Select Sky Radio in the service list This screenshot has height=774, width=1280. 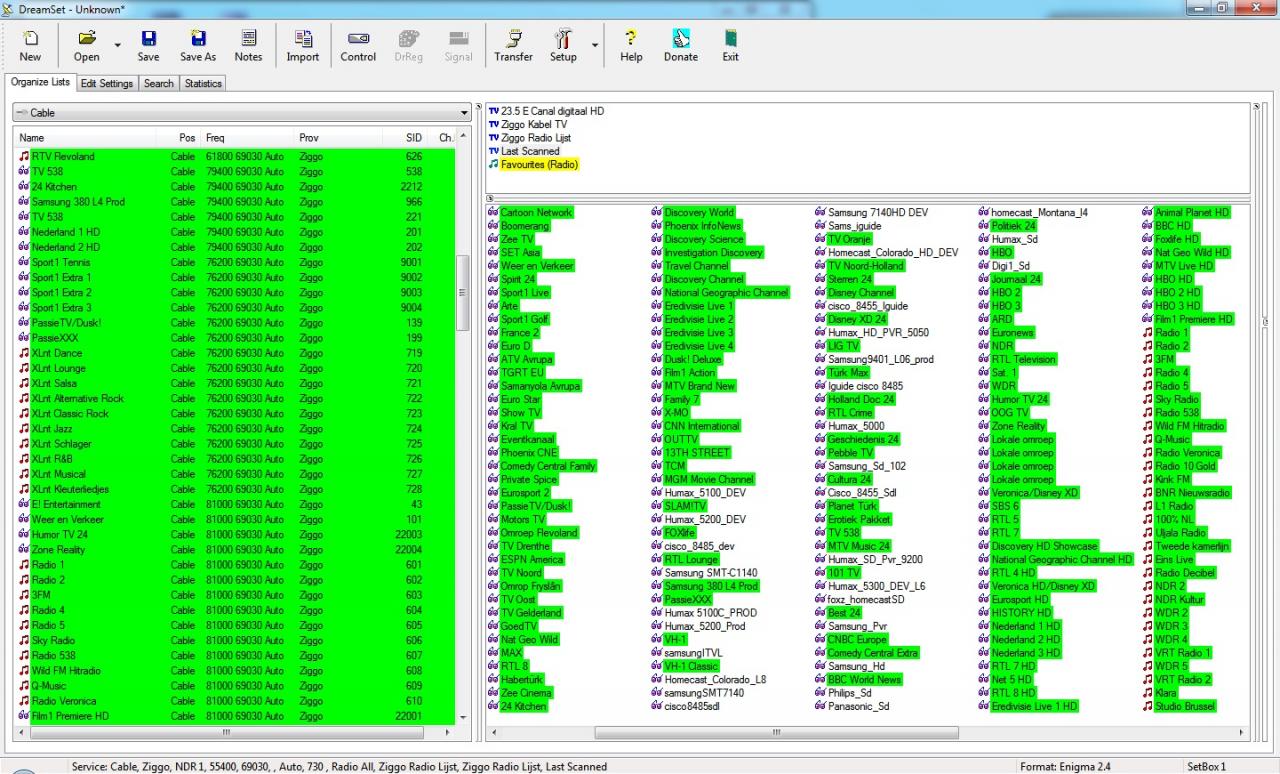coord(235,640)
